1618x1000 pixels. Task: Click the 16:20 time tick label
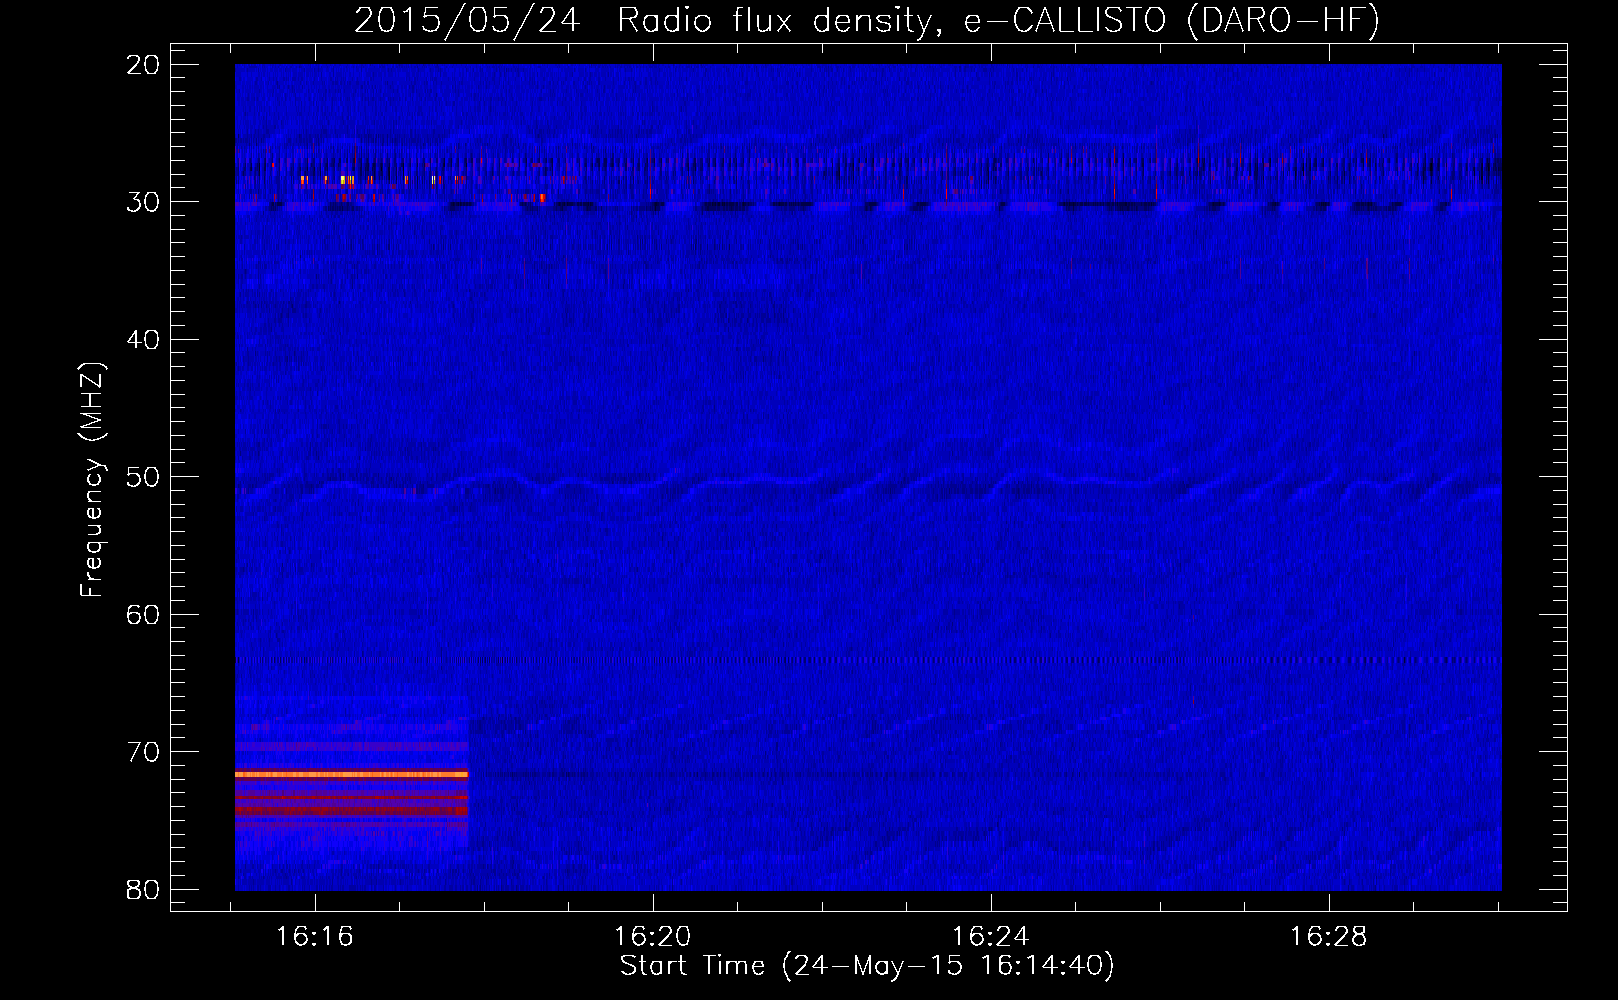[653, 937]
